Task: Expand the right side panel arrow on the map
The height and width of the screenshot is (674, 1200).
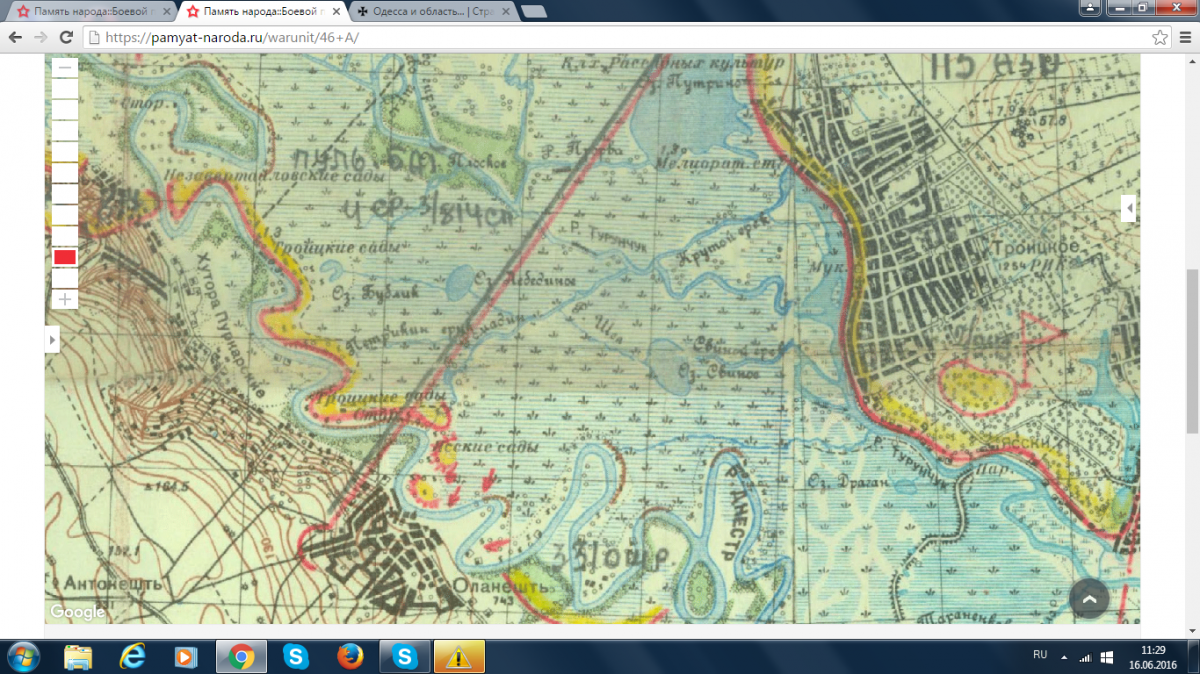Action: click(1130, 209)
